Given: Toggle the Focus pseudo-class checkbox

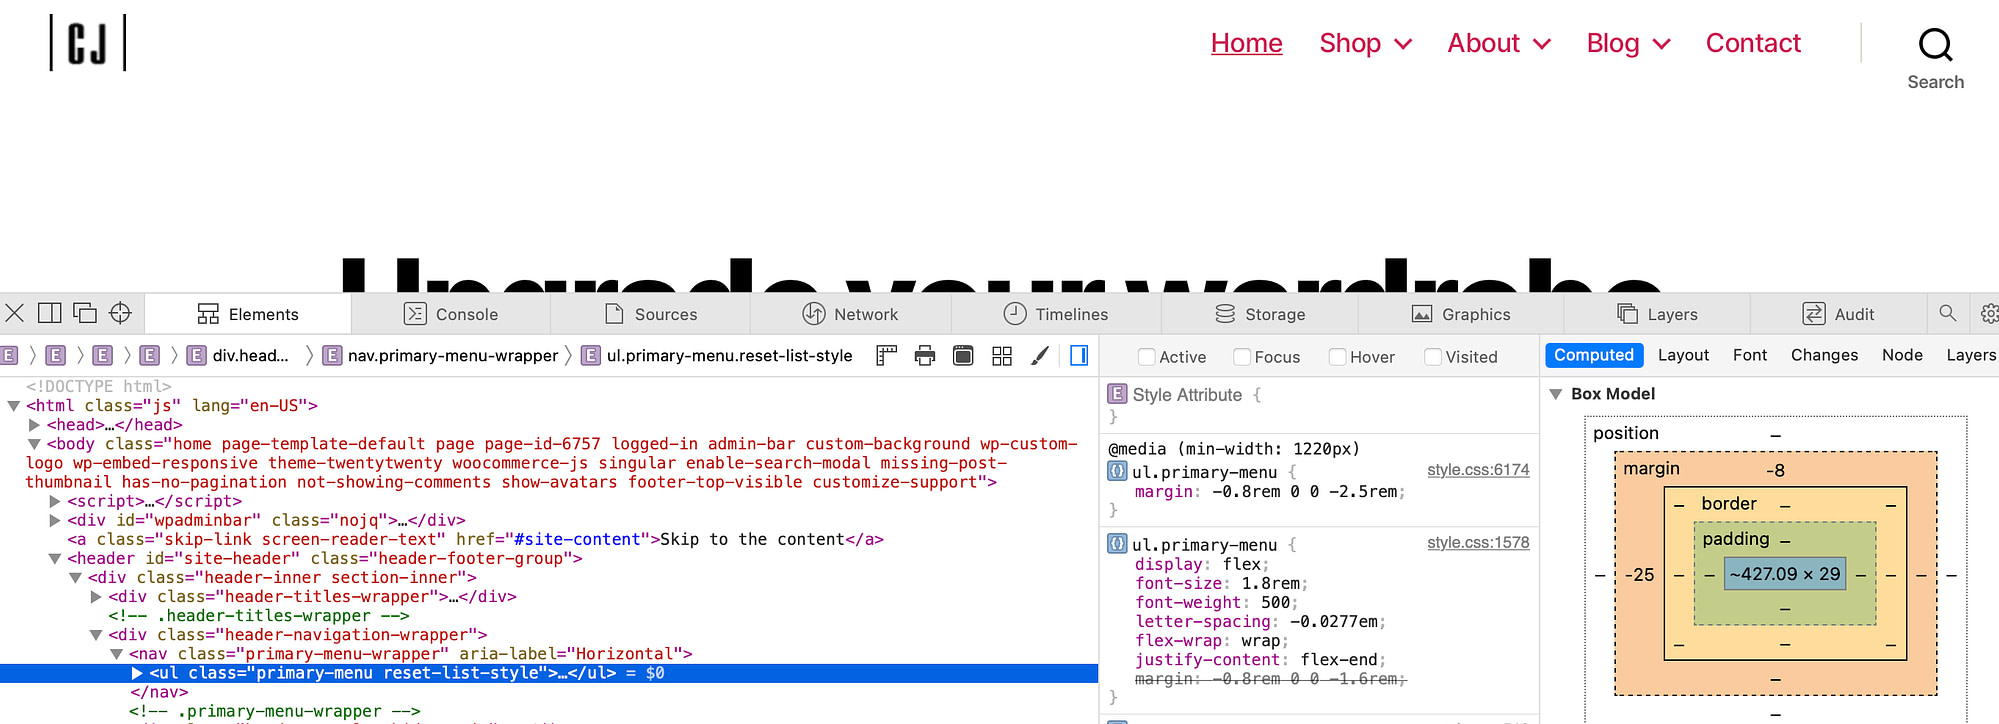Looking at the screenshot, I should (x=1242, y=357).
